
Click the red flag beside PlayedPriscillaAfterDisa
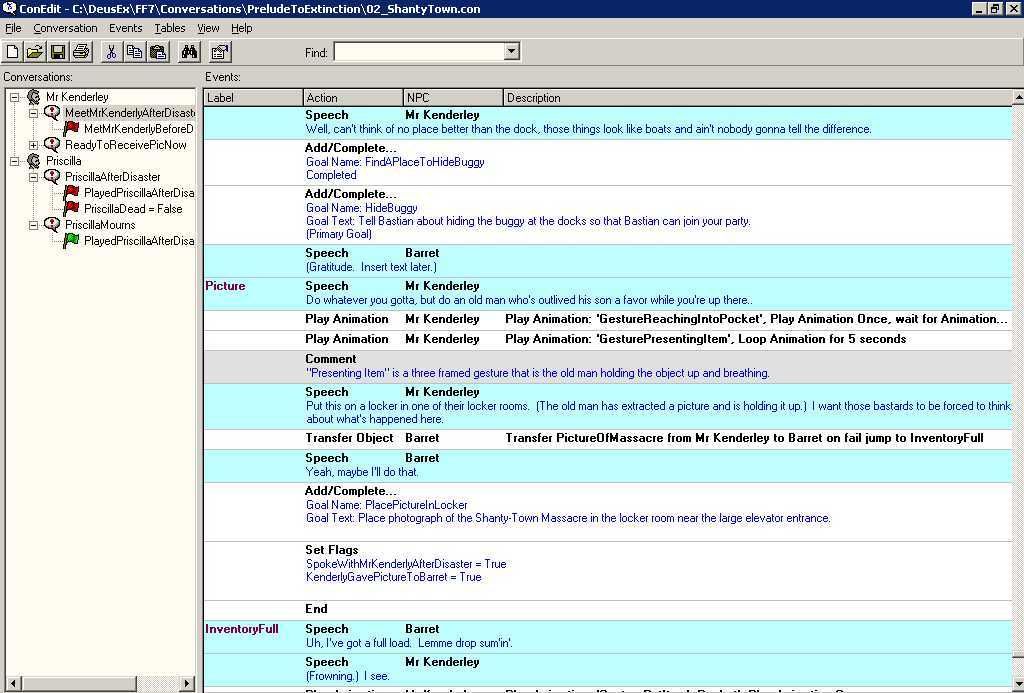coord(72,193)
